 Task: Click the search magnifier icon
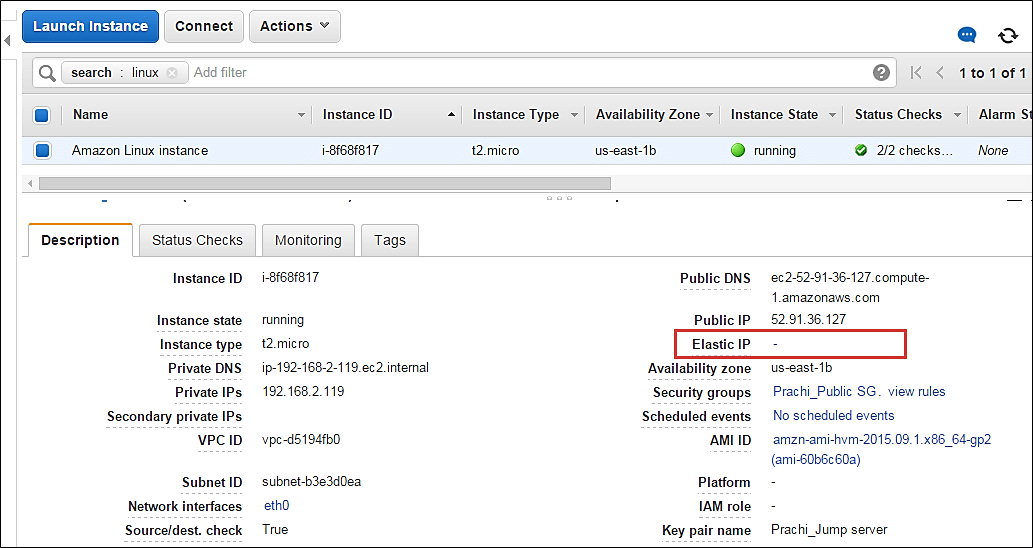pos(46,73)
